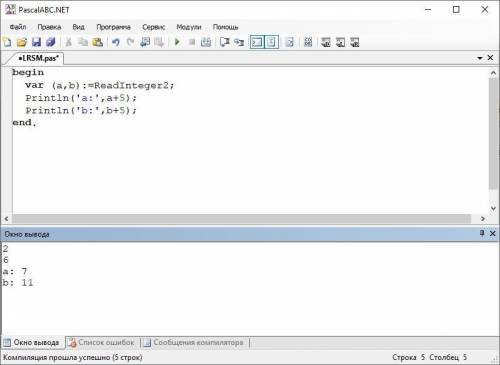Click the grid-like toolbar icon
Image resolution: width=500 pixels, height=365 pixels.
308,42
